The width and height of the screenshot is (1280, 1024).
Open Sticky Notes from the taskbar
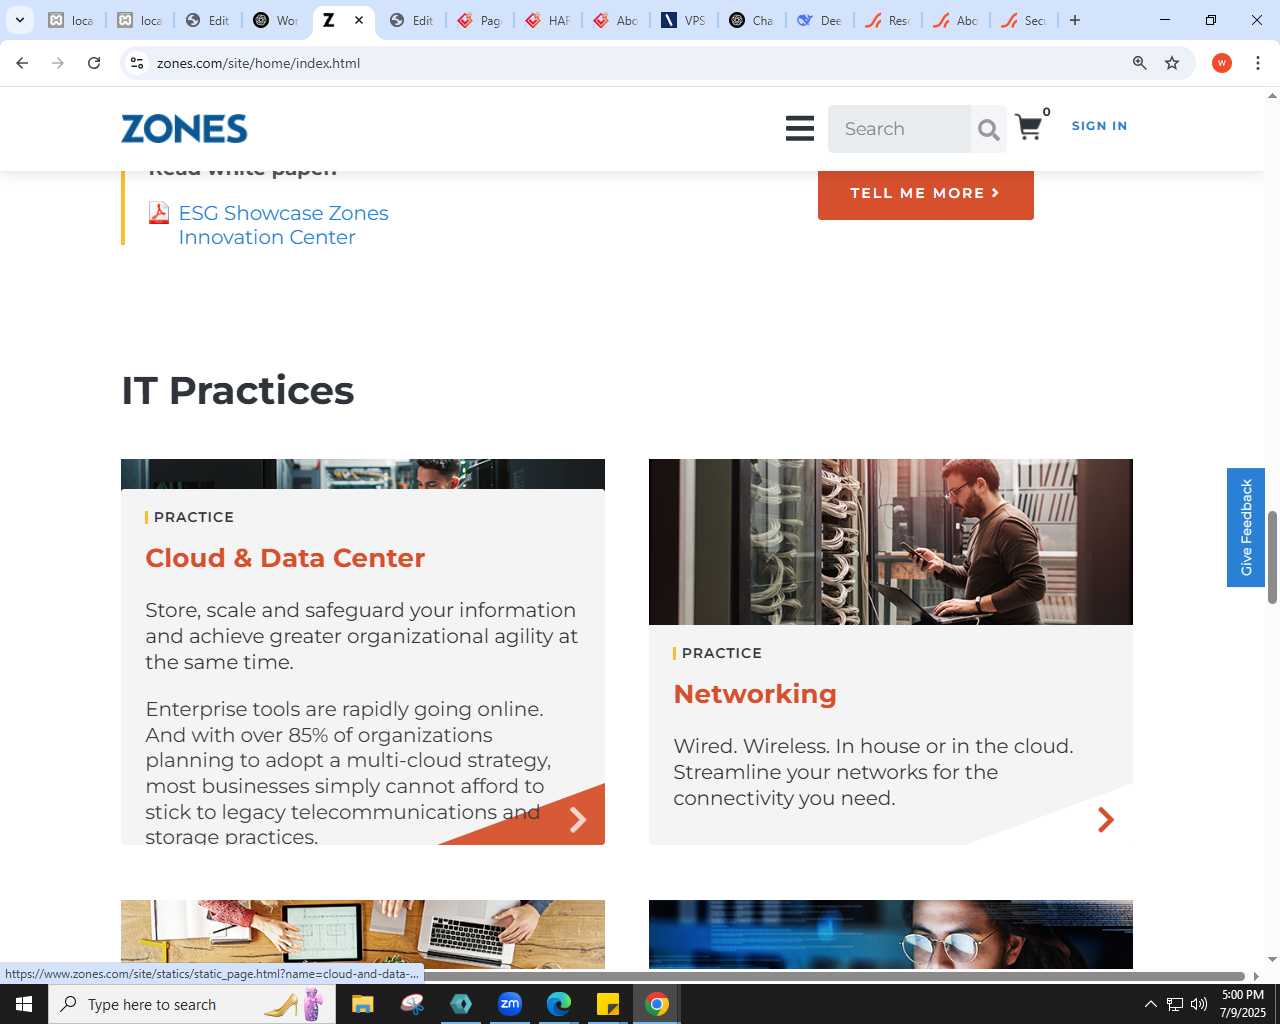click(x=607, y=1004)
